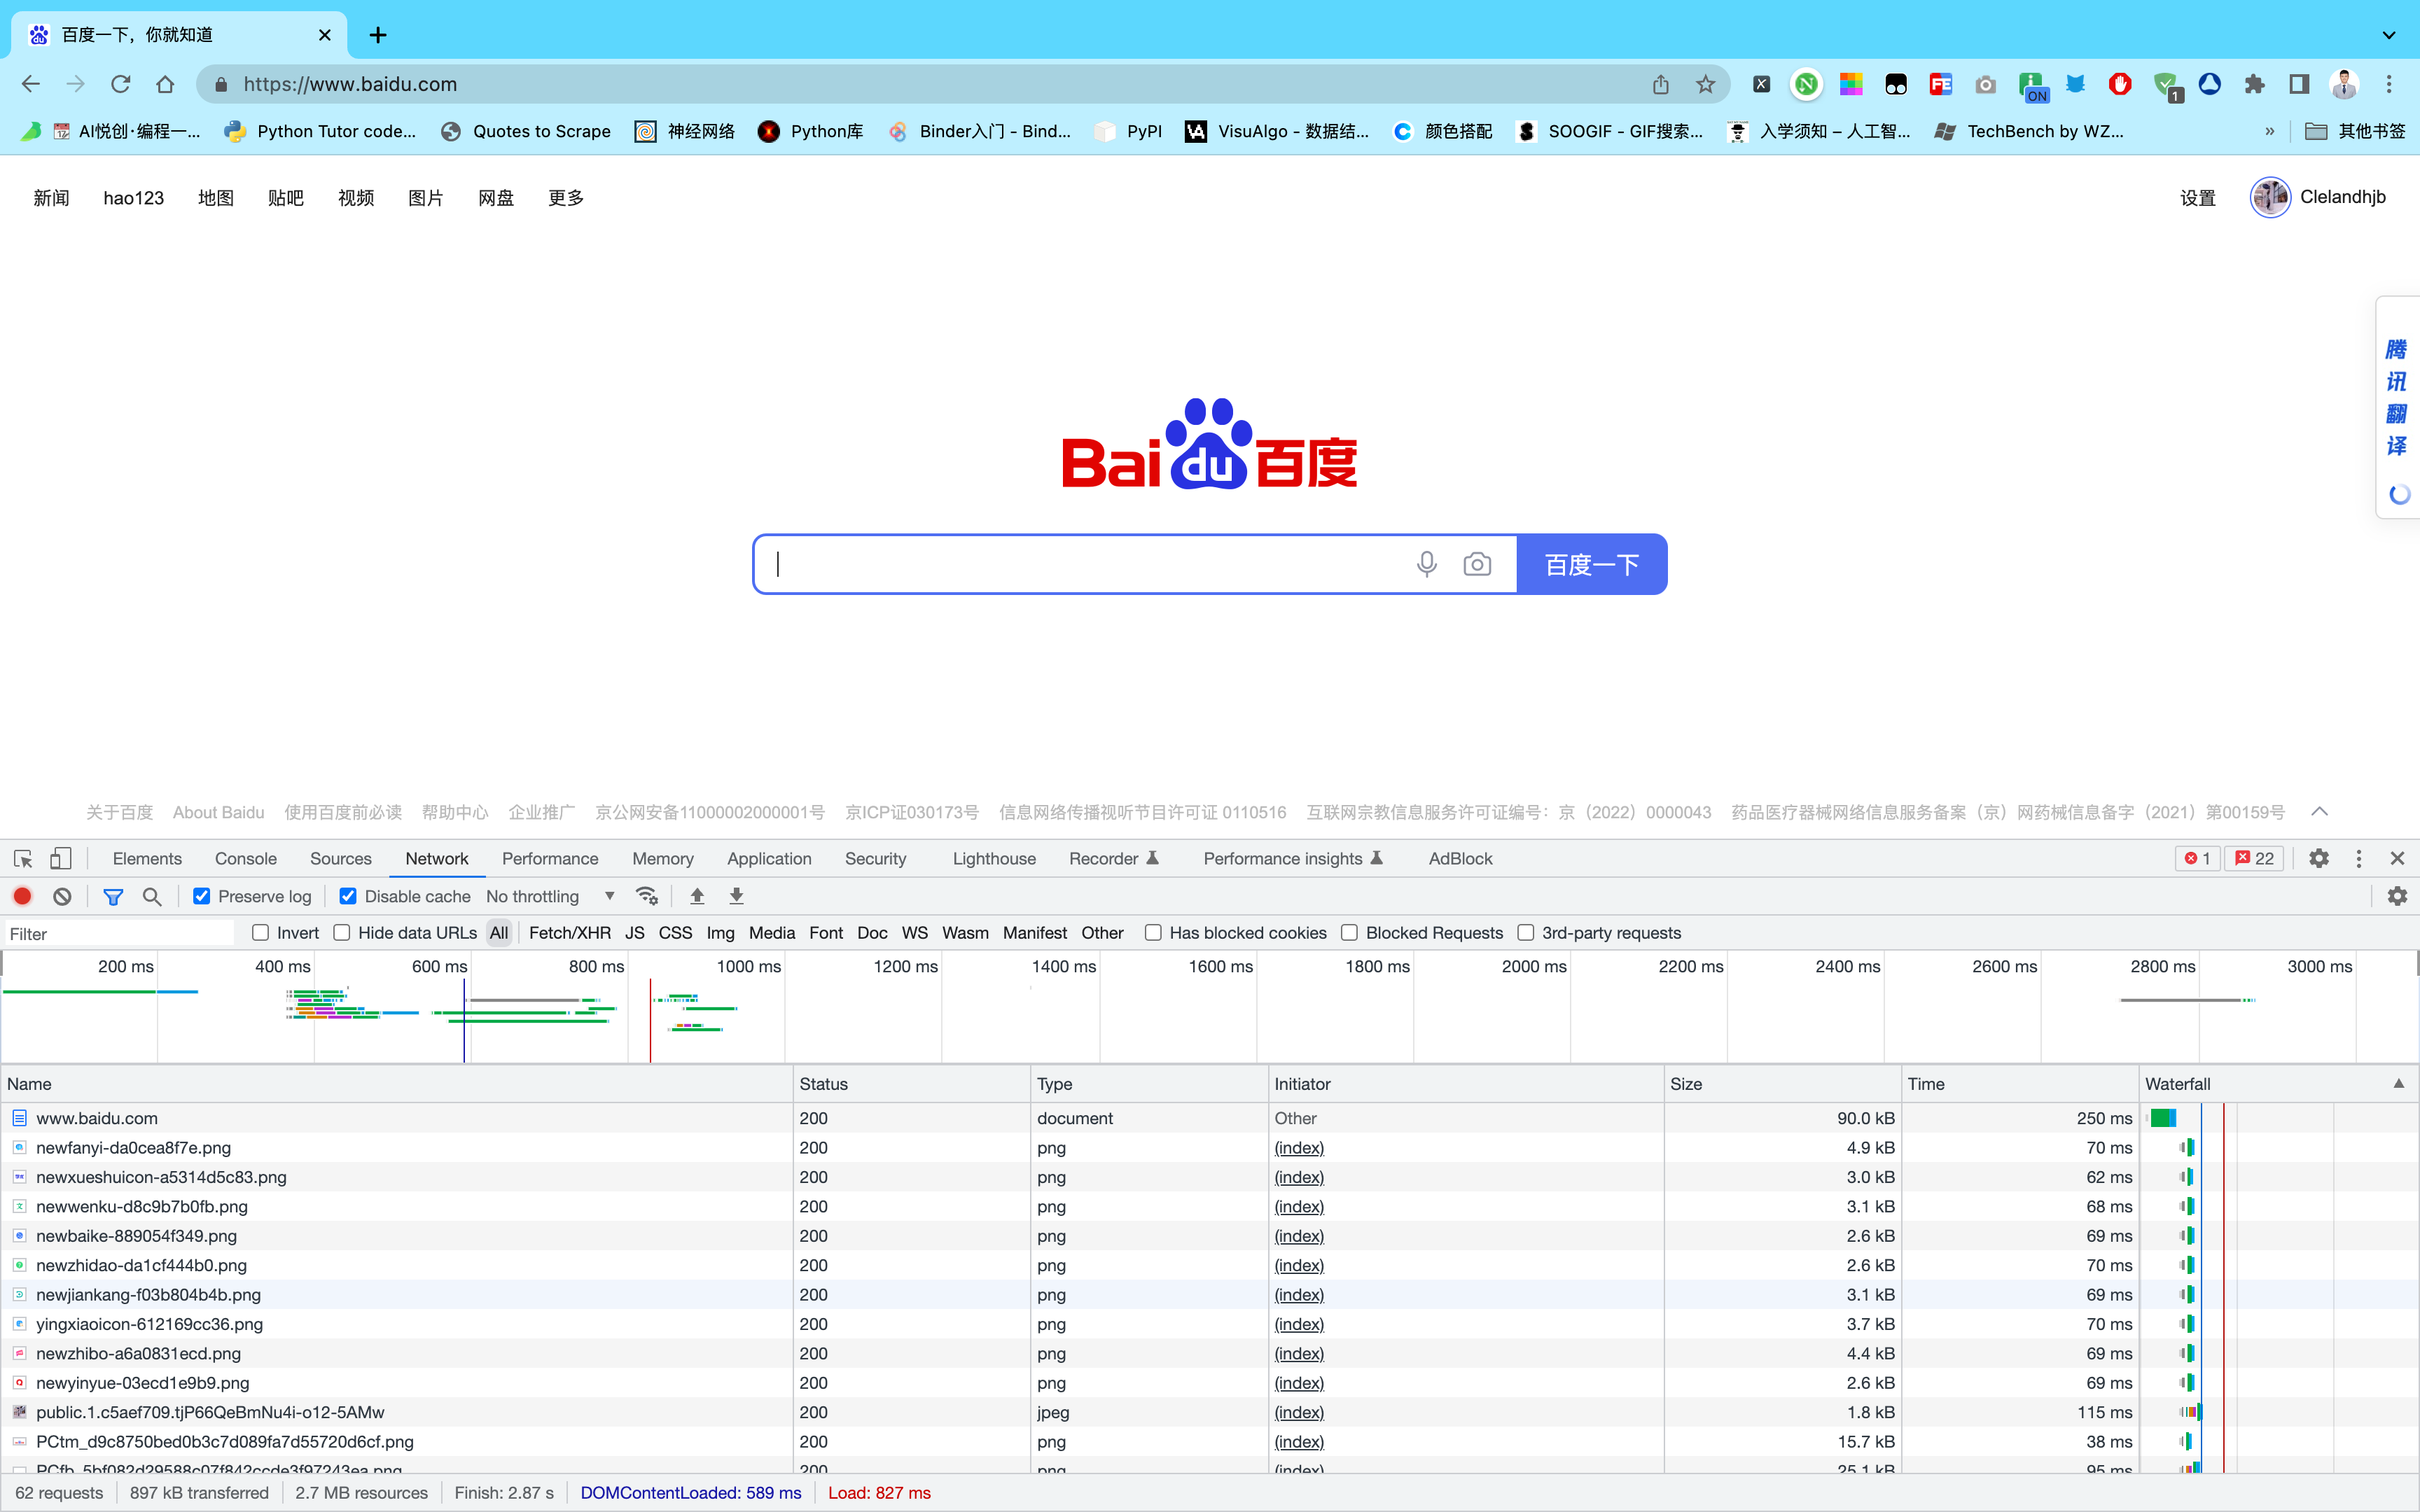Viewport: 2420px width, 1512px height.
Task: Open network search magnifier
Action: click(152, 896)
